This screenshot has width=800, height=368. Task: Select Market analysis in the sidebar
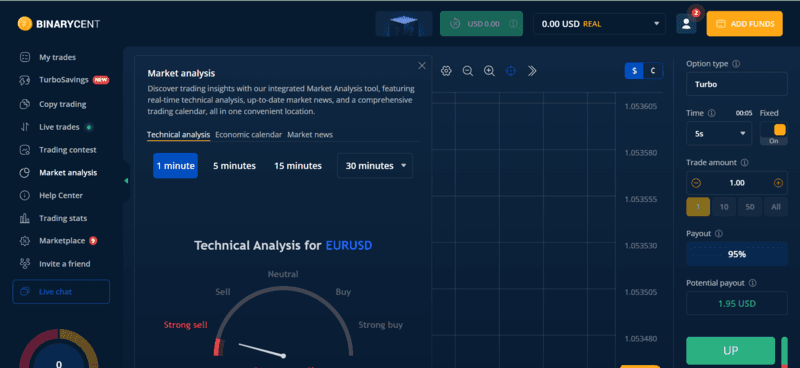(68, 173)
